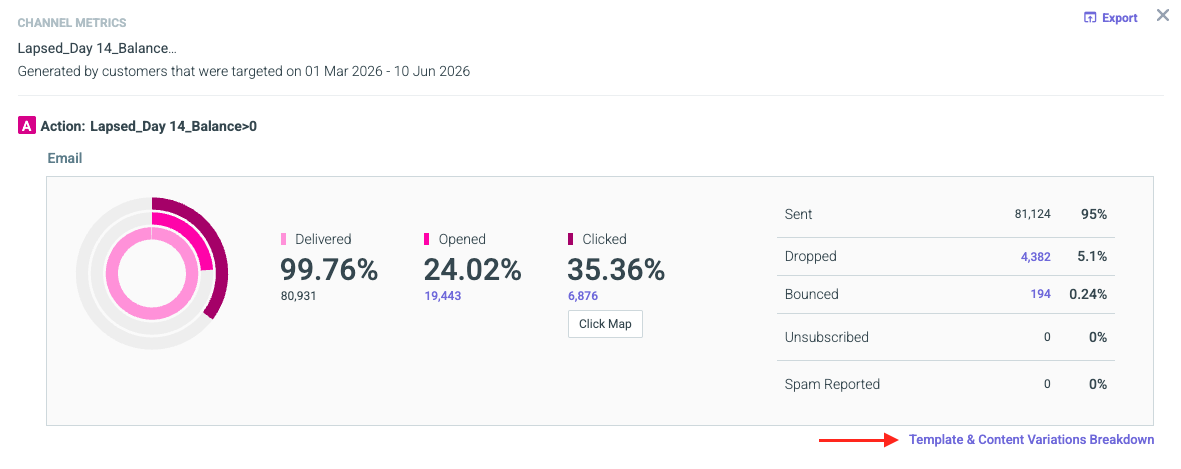Close the Channel Metrics panel
The width and height of the screenshot is (1181, 469).
coord(1162,16)
